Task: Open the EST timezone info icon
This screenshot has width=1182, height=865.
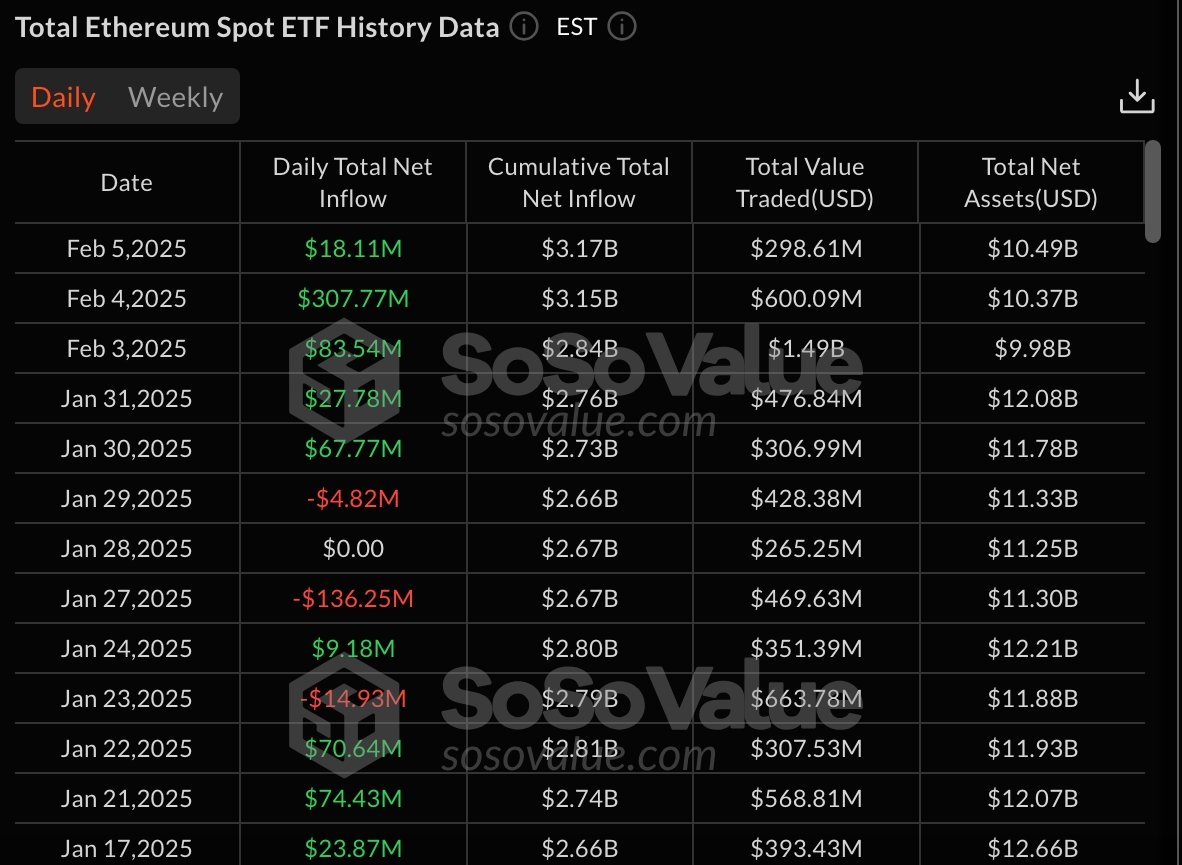Action: tap(621, 27)
